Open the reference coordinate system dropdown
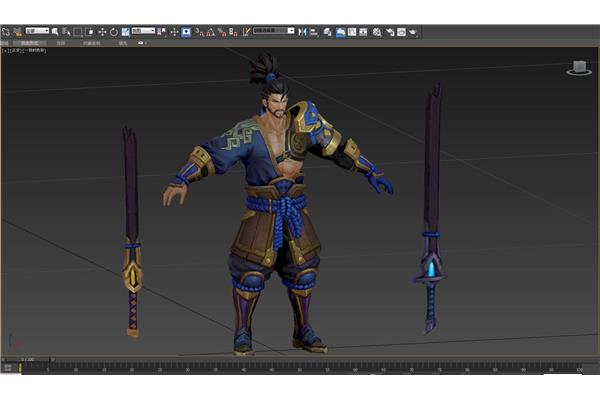Screen dimensions: 600x400 point(143,31)
